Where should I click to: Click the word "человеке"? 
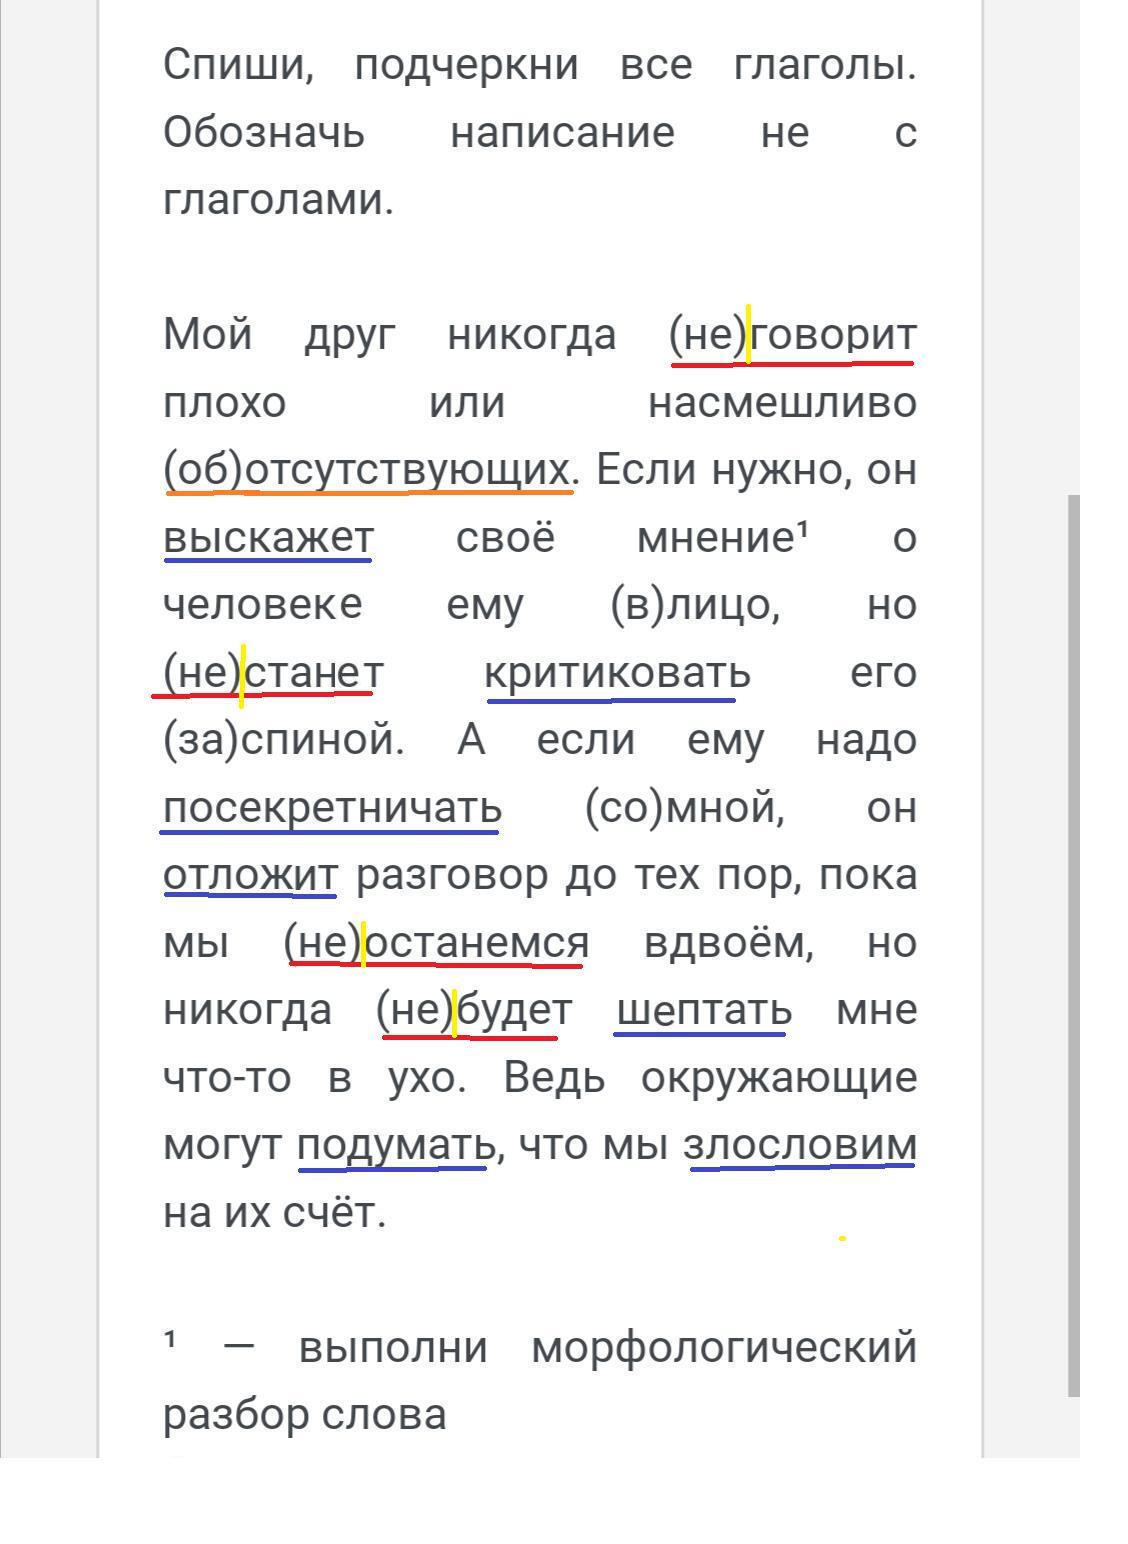click(263, 605)
